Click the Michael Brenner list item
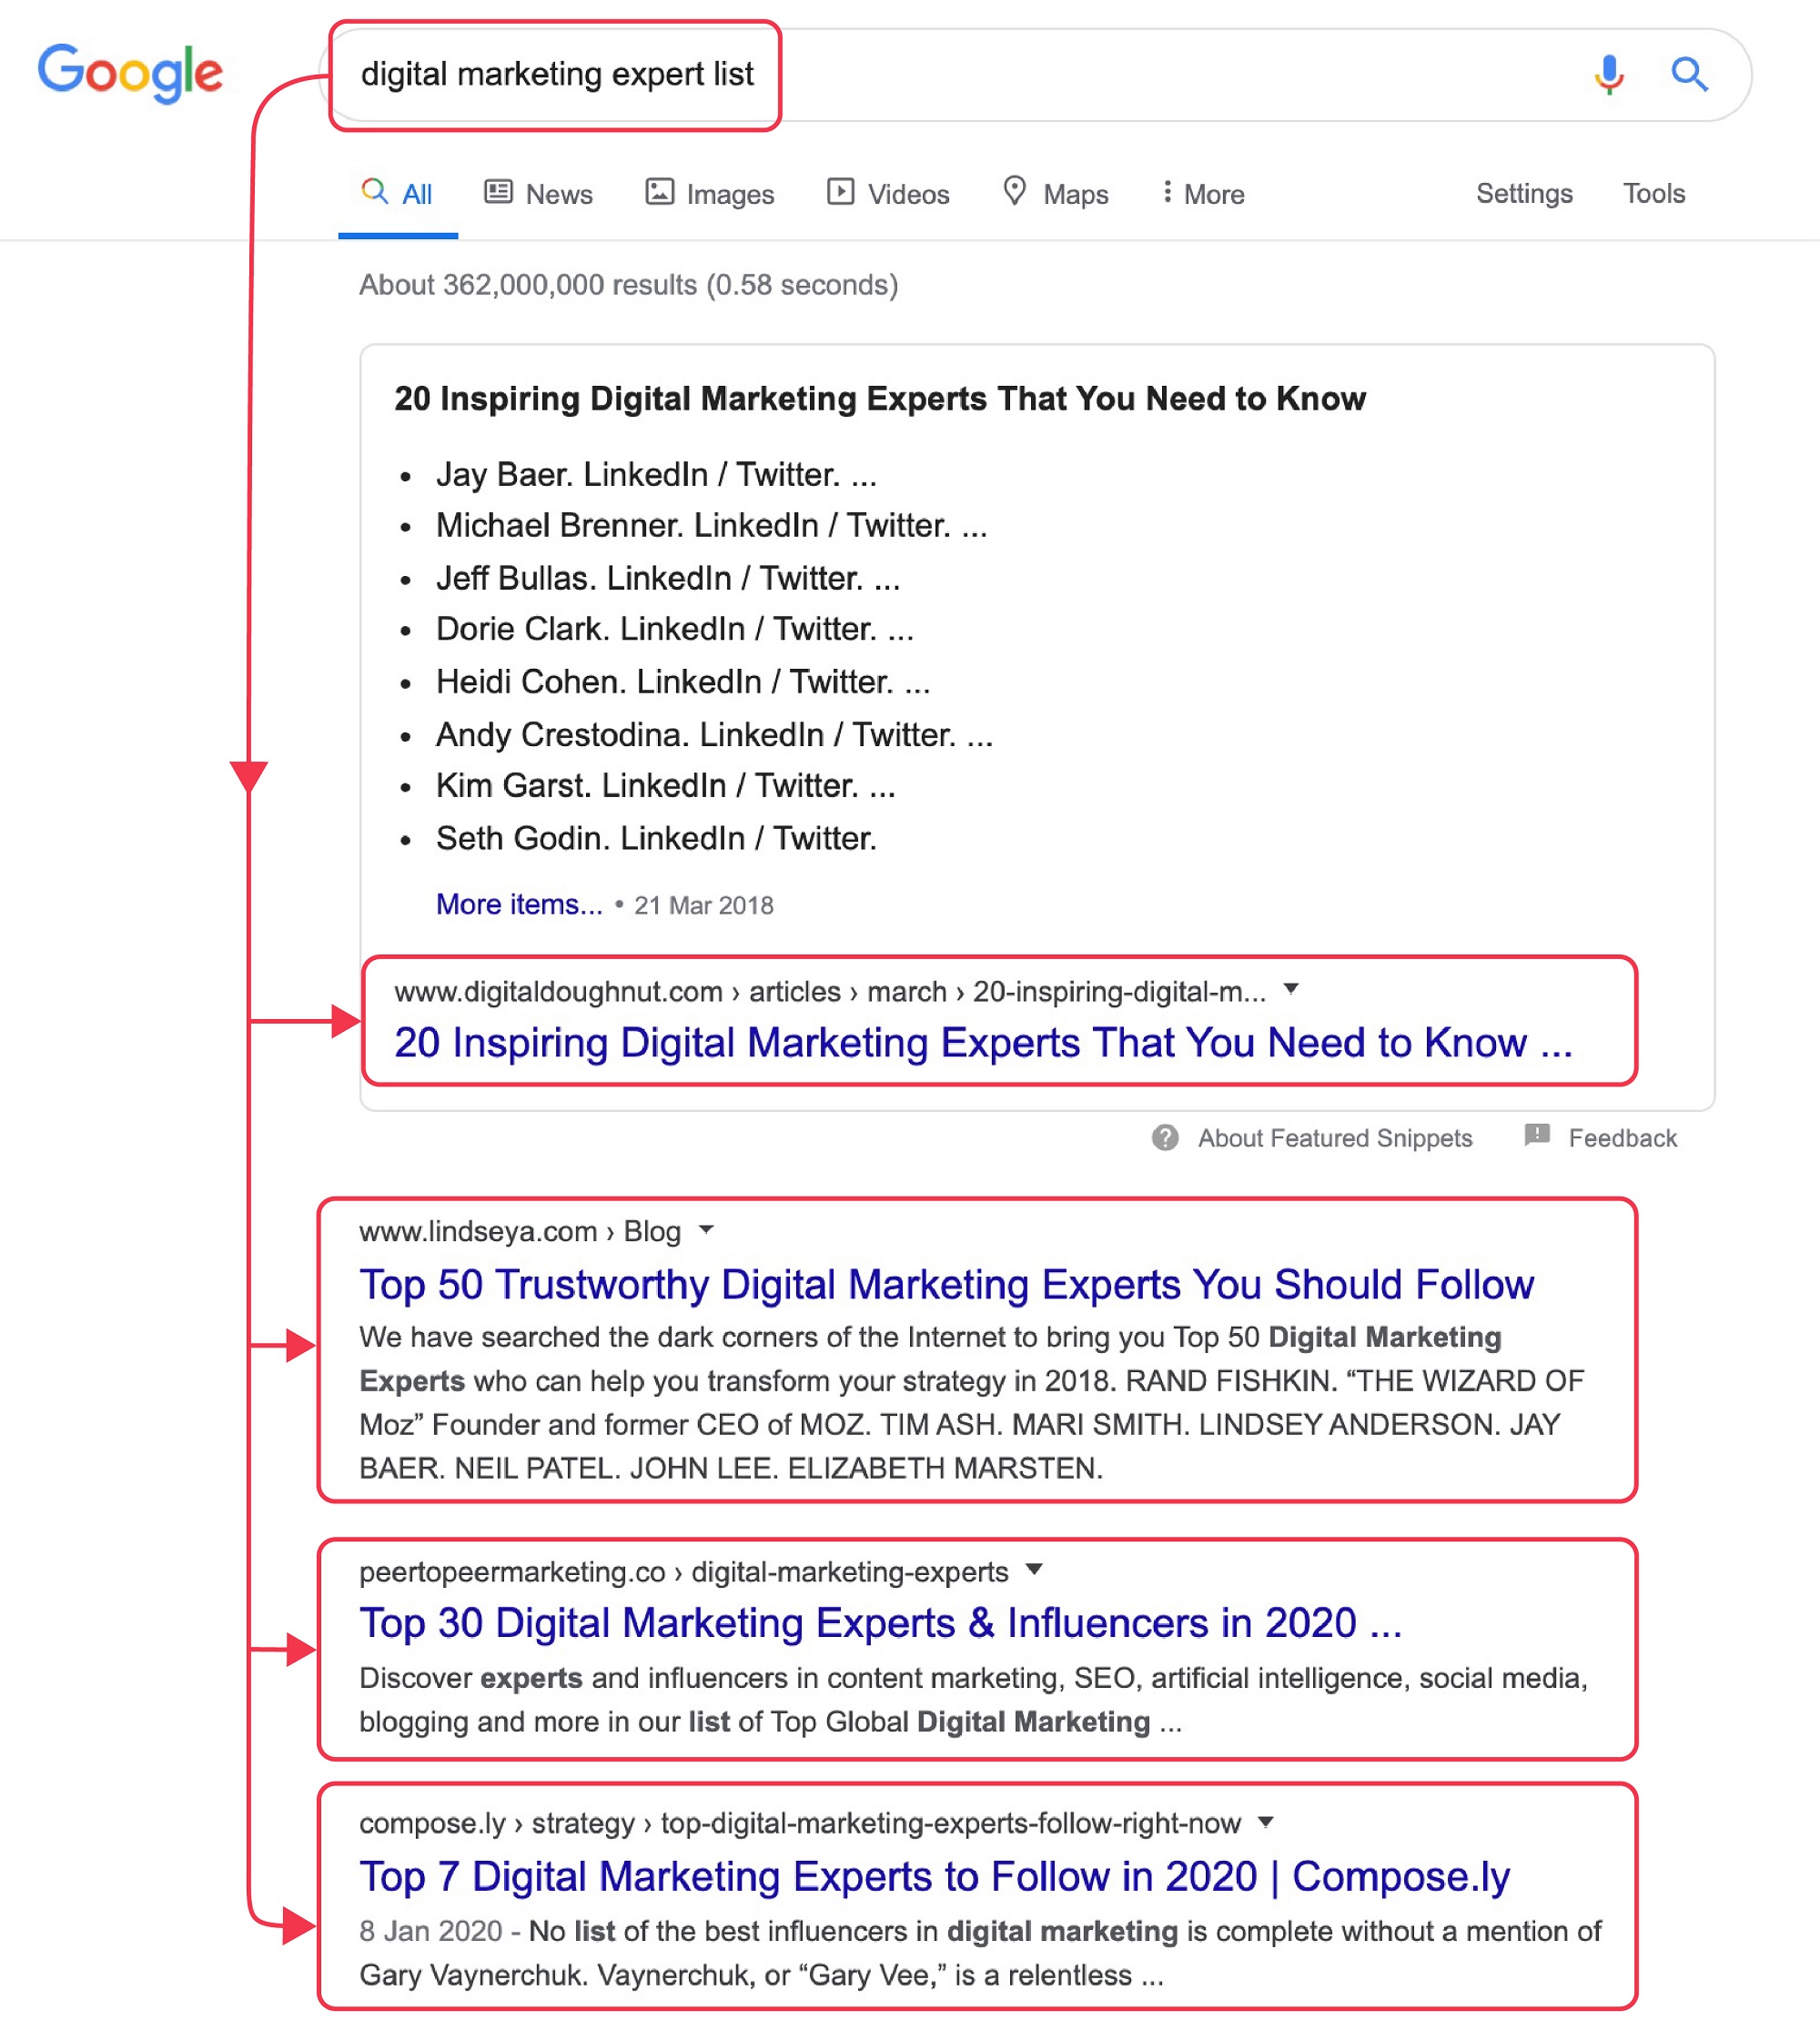Viewport: 1820px width, 2020px height. click(711, 525)
